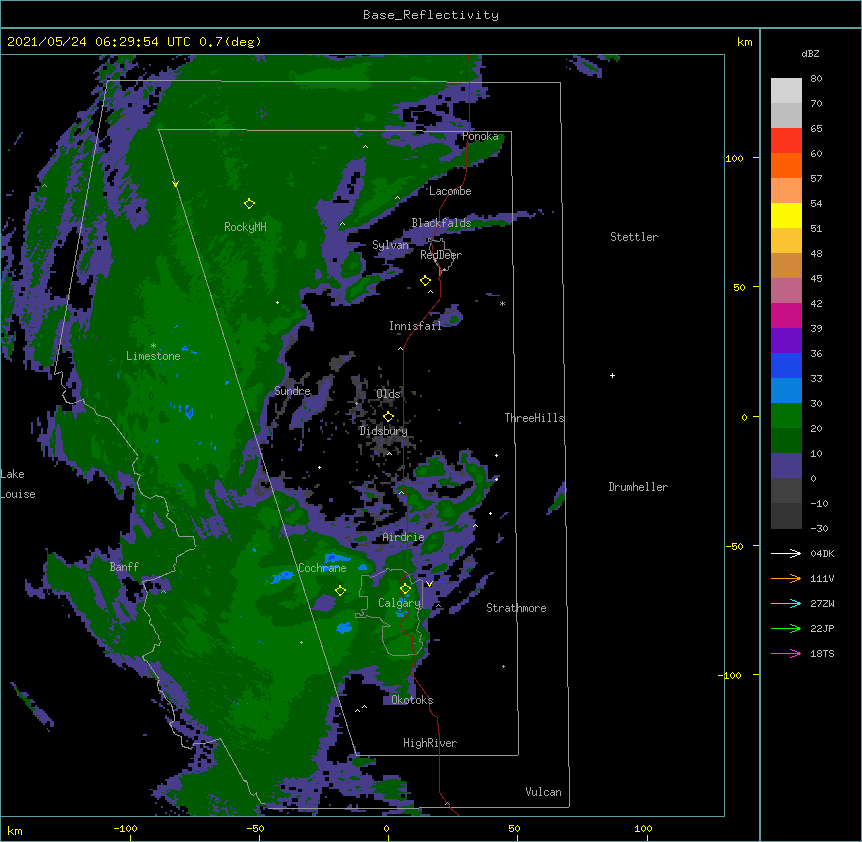The image size is (862, 842).
Task: Select the red 65 dBZ legend swatch
Action: click(786, 140)
